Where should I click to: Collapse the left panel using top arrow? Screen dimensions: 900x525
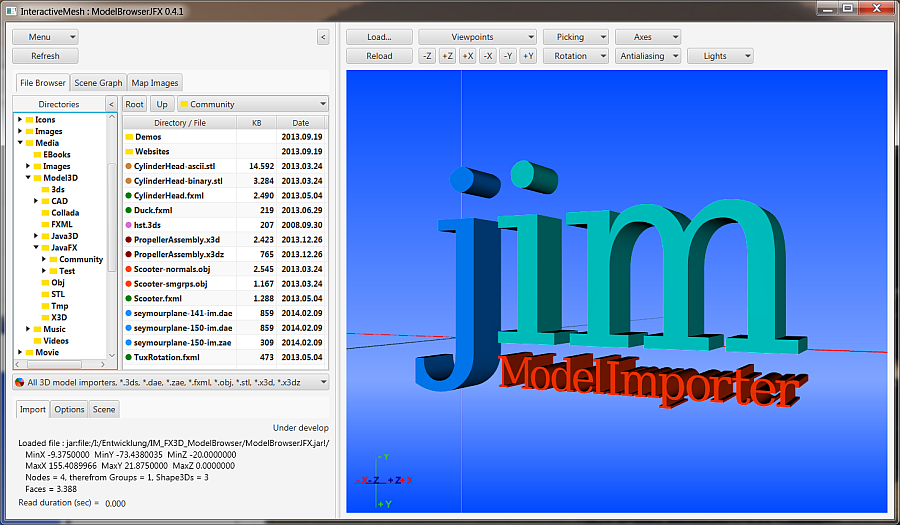323,37
